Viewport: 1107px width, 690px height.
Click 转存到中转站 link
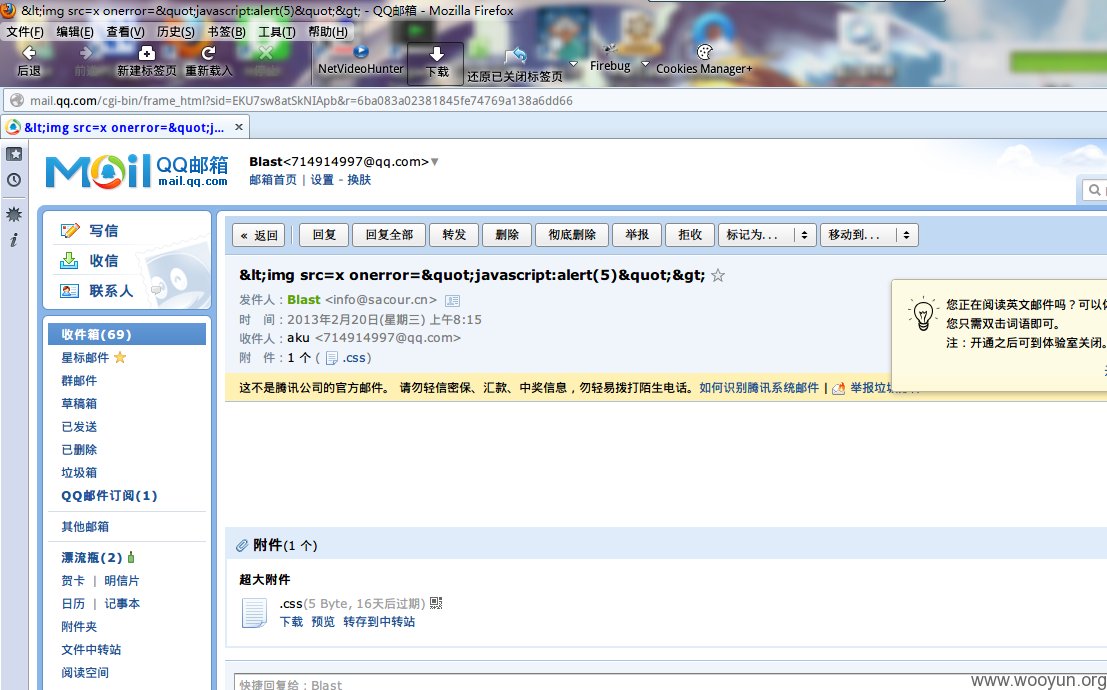[x=379, y=622]
